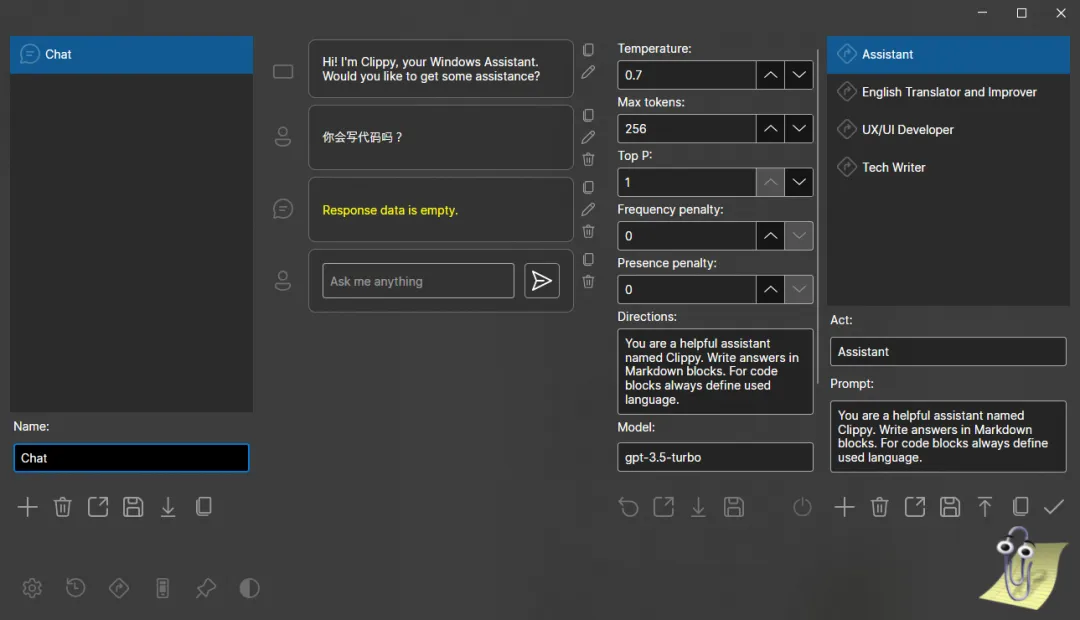Open settings via the gear icon

[x=32, y=588]
